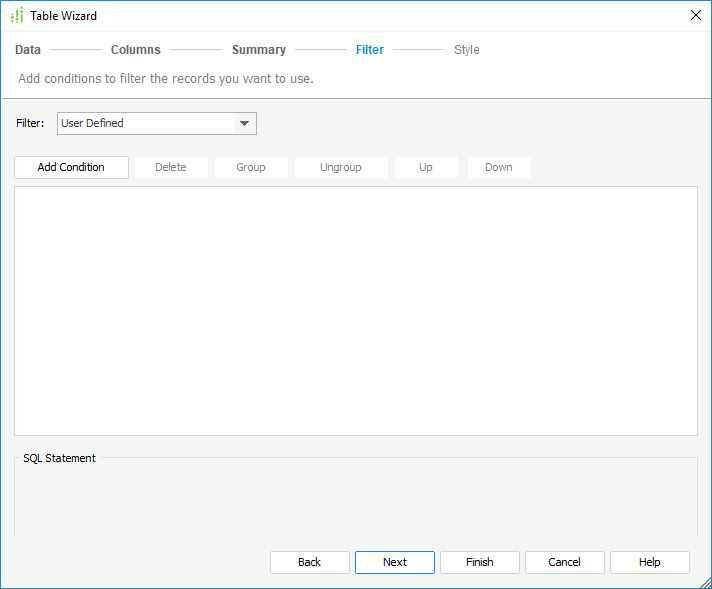
Task: Open Help for the Table Wizard
Action: [650, 562]
